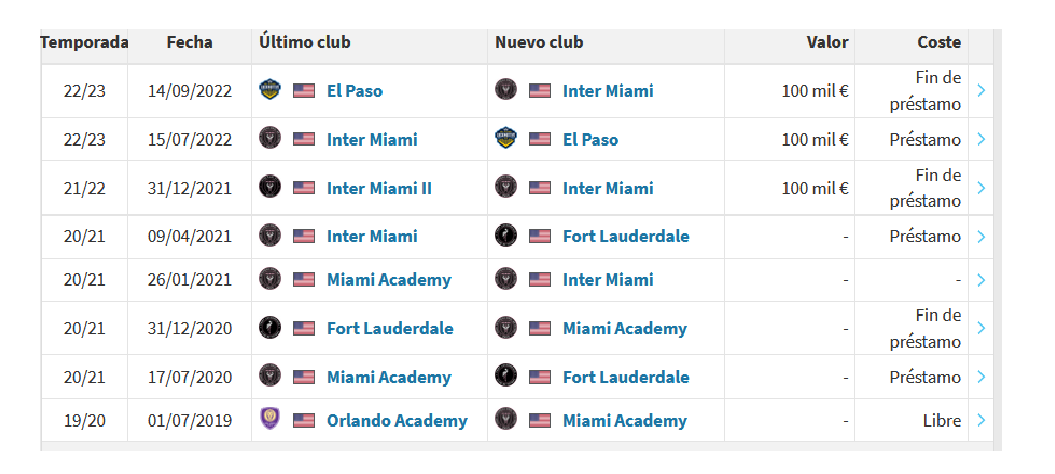Click the El Paso crest in the 15/07/2022 row
The width and height of the screenshot is (1055, 474).
505,139
